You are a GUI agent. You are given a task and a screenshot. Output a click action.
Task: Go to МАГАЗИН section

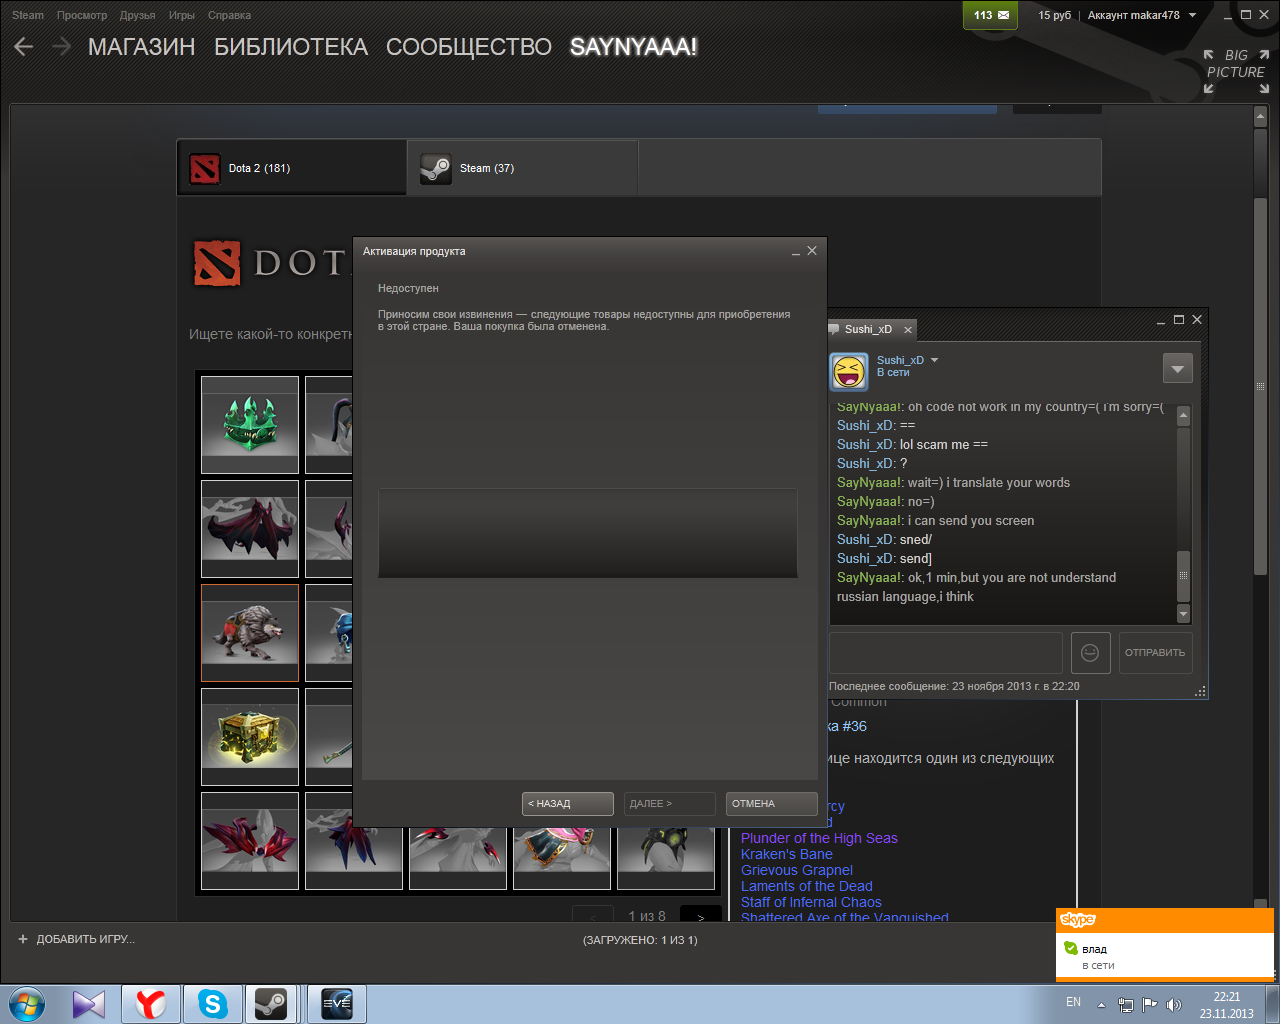click(142, 47)
